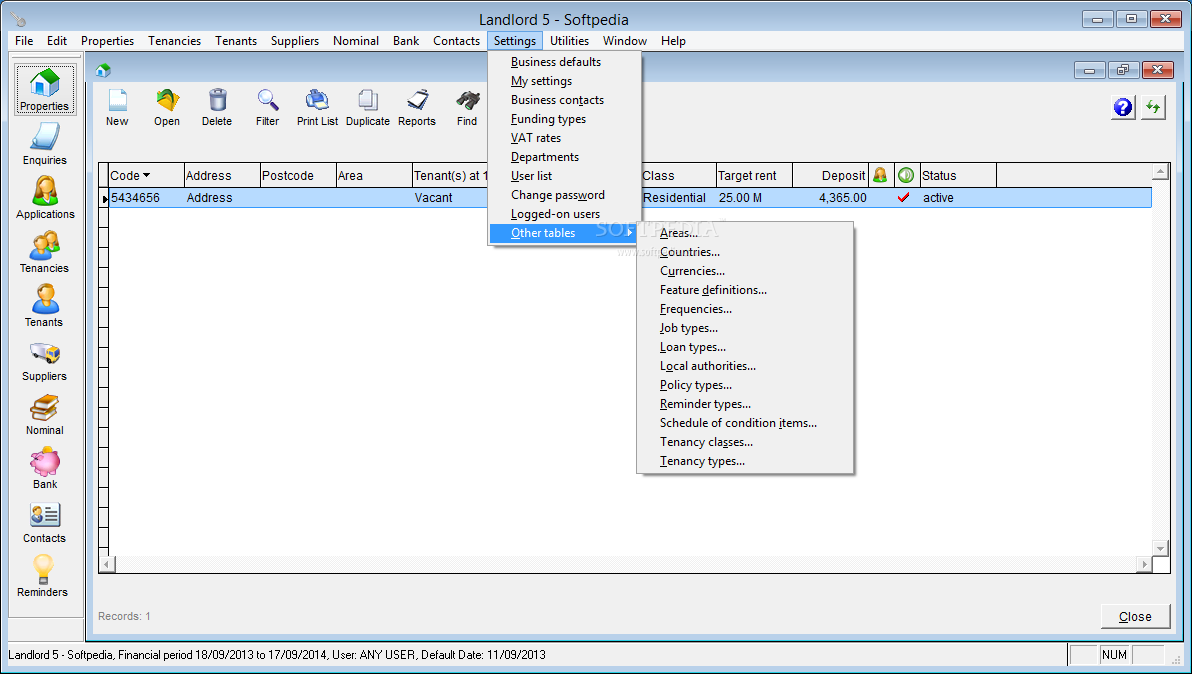Open the Nominal menu

coord(356,41)
